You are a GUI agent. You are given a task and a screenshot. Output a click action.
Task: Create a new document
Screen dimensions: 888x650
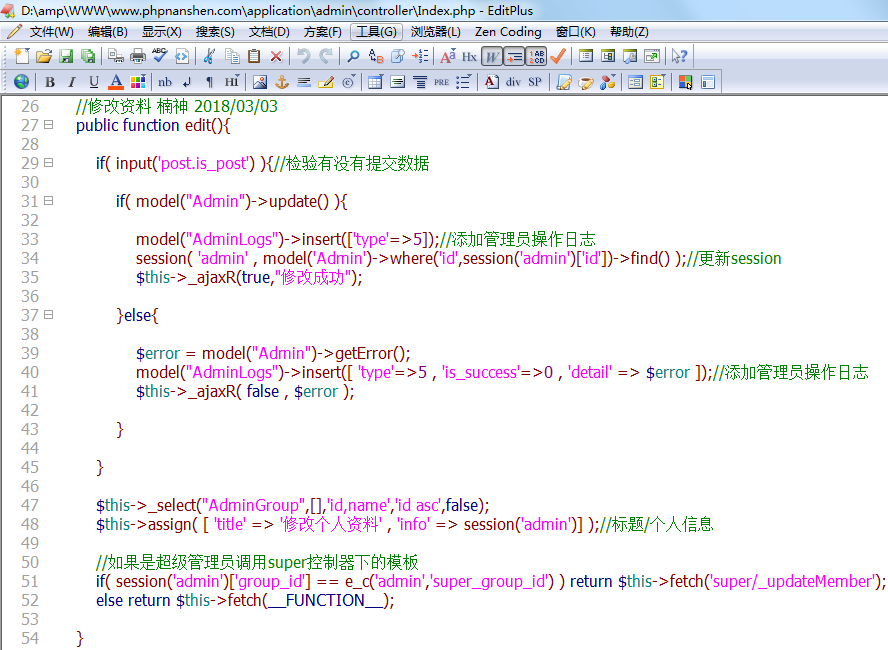click(22, 56)
